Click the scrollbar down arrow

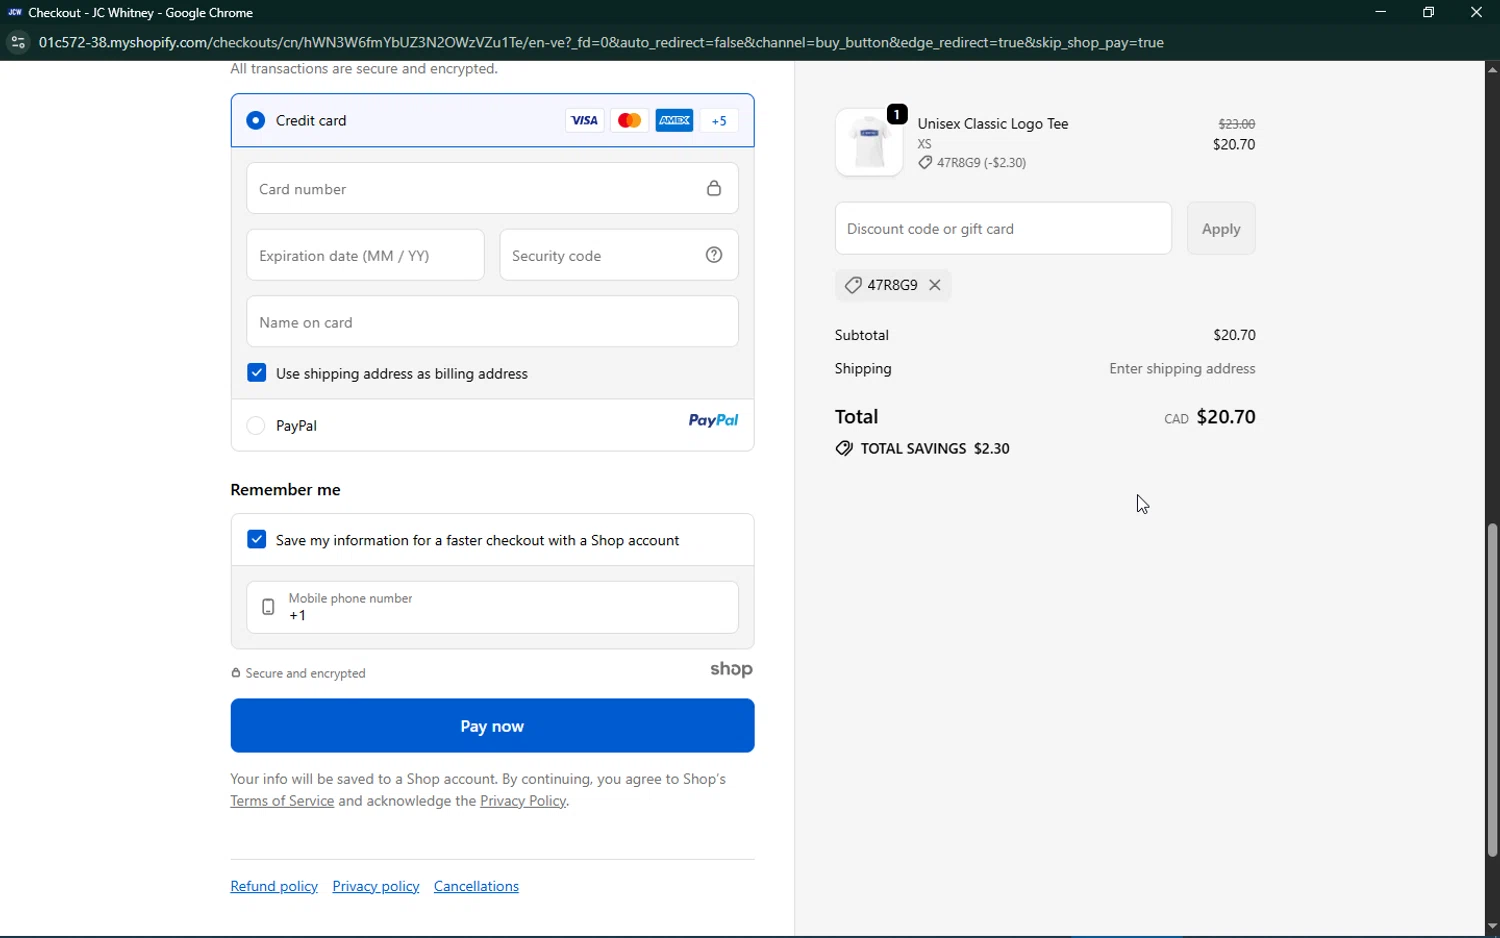pyautogui.click(x=1492, y=927)
